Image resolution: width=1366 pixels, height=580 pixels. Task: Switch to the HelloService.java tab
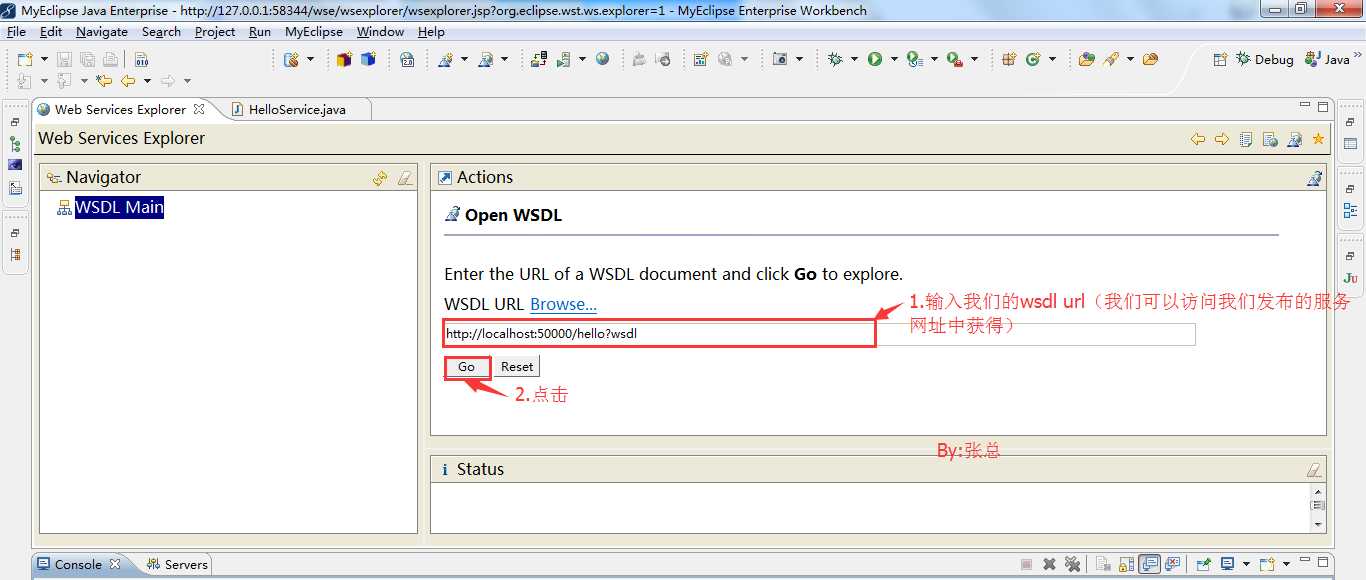[x=296, y=110]
